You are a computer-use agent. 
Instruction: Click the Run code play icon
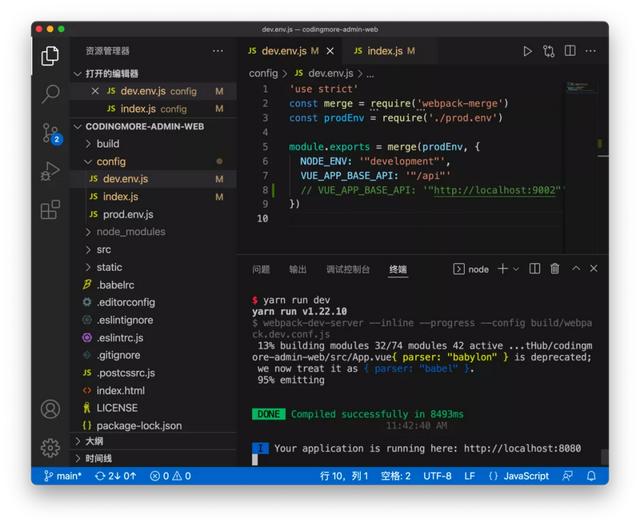click(527, 51)
